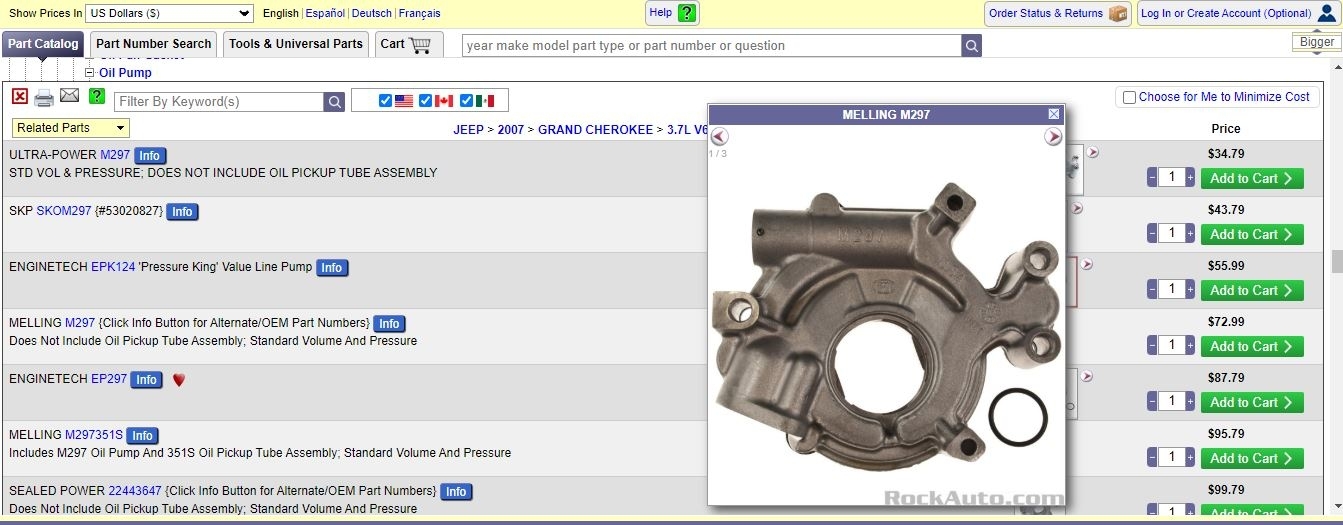Image resolution: width=1343 pixels, height=525 pixels.
Task: Click the printer icon
Action: coord(44,98)
